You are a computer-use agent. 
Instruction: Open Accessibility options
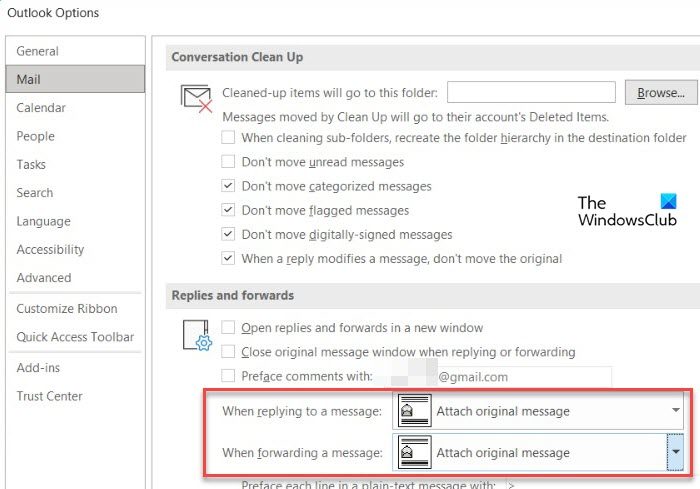pos(75,249)
